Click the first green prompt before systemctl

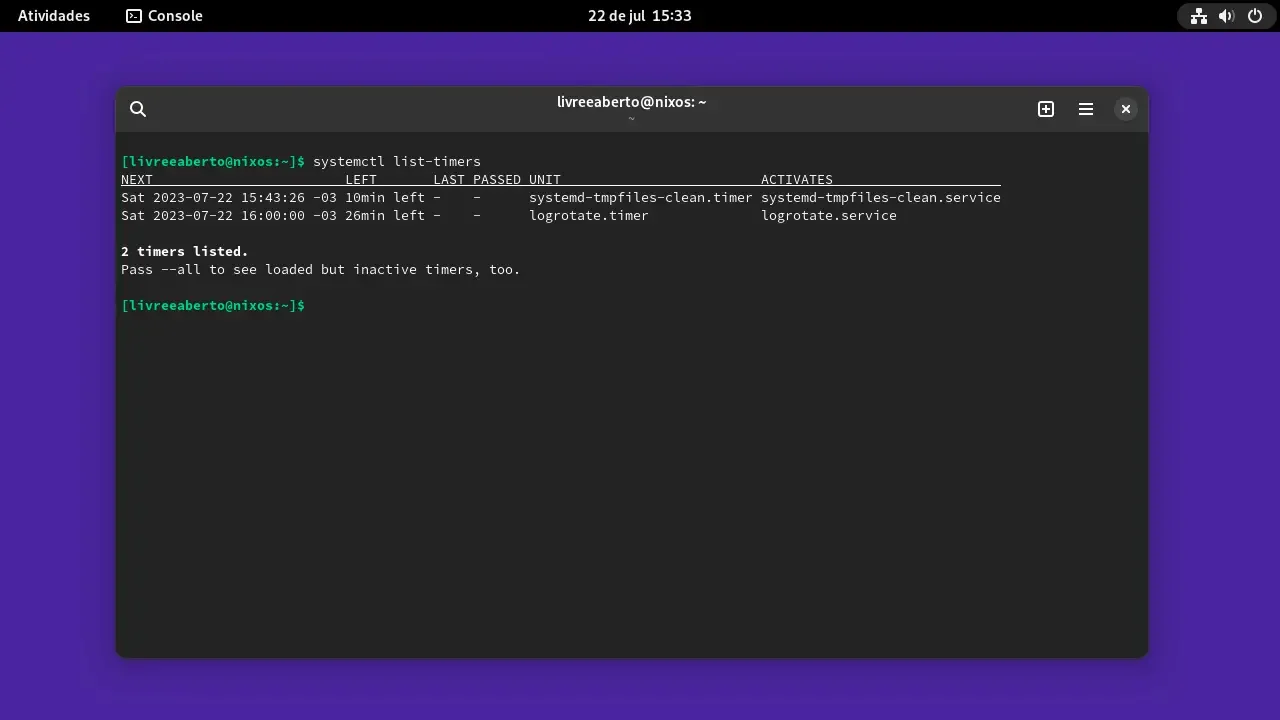pos(213,161)
